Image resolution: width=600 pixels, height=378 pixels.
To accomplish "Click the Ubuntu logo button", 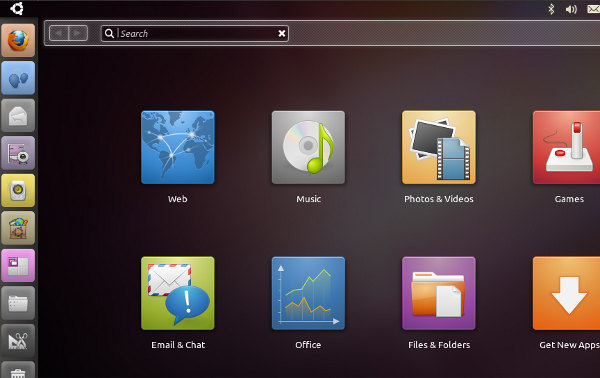I will pos(17,8).
